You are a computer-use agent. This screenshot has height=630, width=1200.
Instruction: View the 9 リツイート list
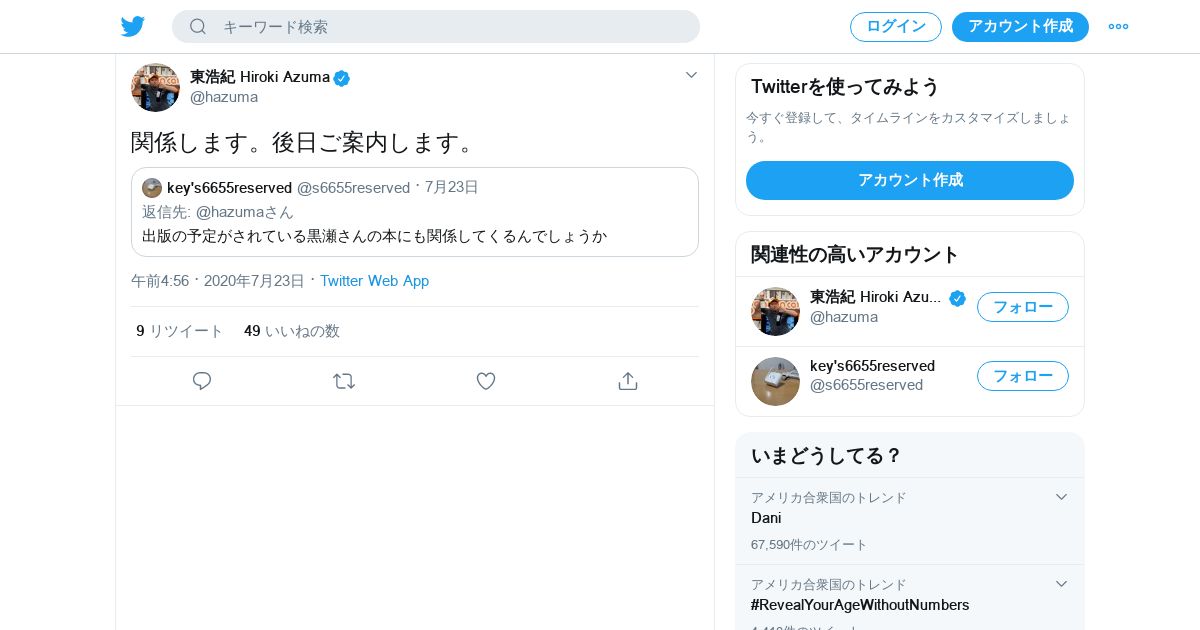[180, 331]
